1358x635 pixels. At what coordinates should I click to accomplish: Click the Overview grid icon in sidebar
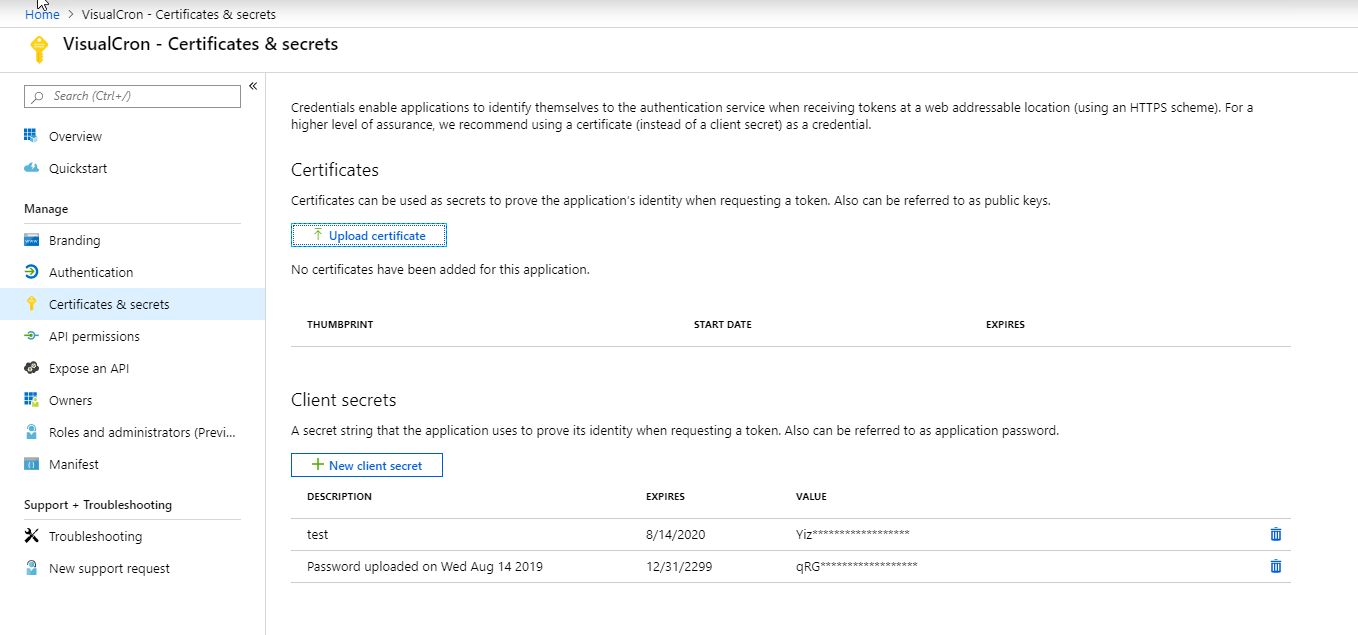[31, 136]
